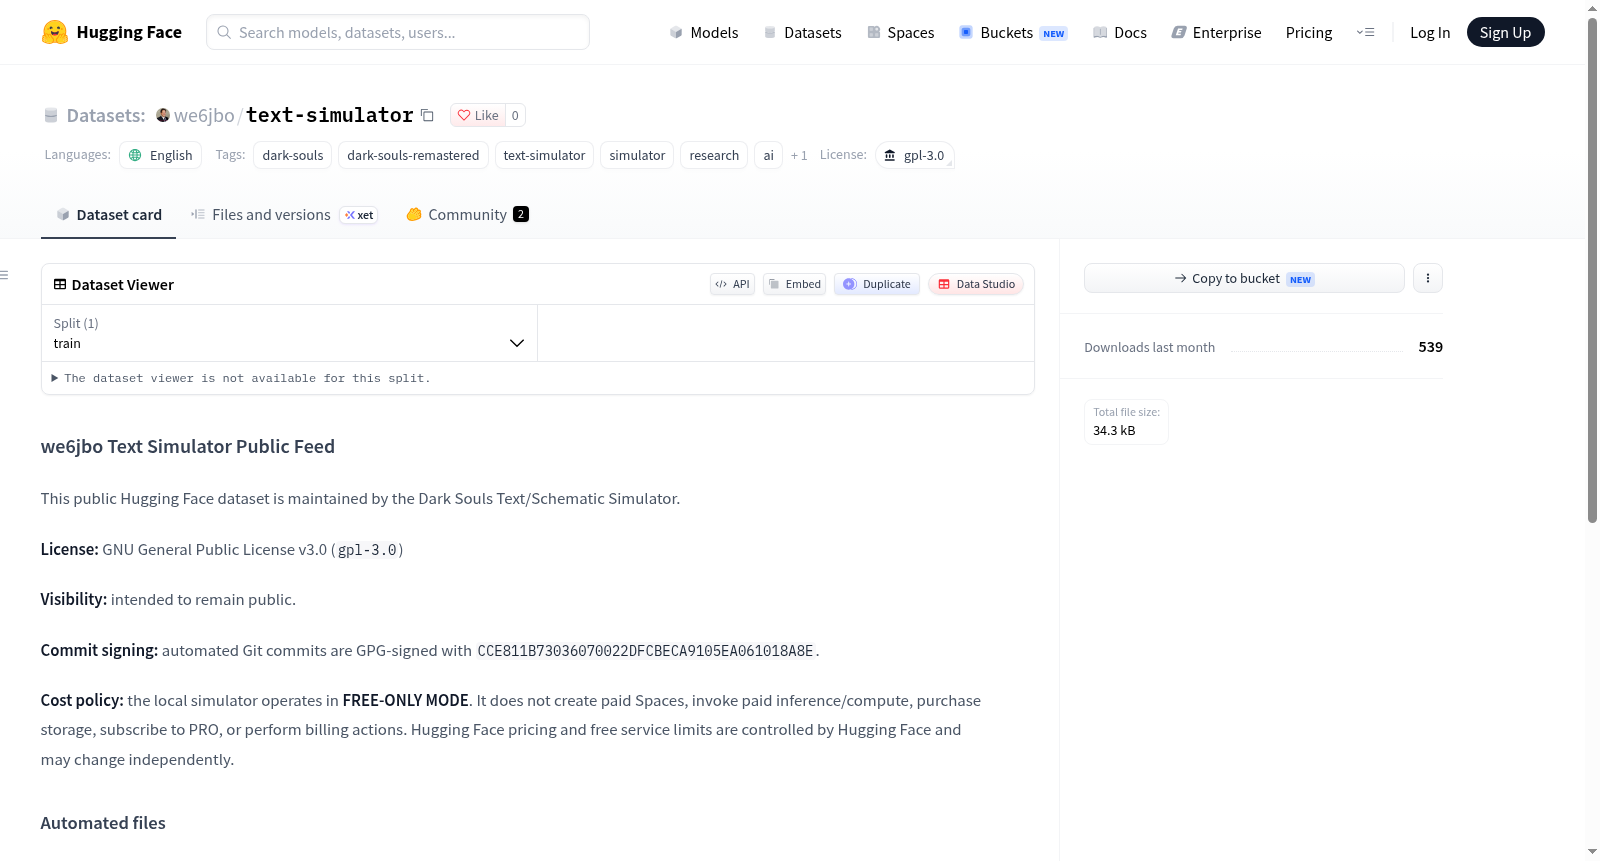
Task: Click the heart Like button
Action: click(x=478, y=115)
